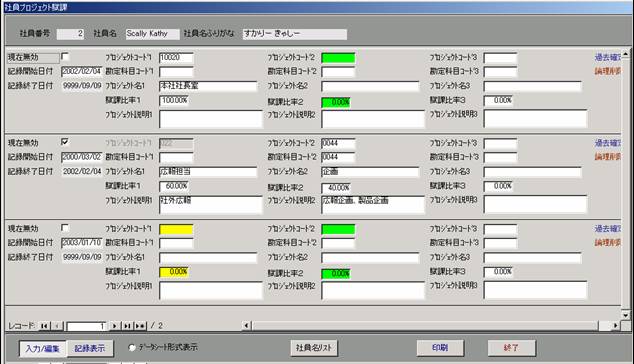The height and width of the screenshot is (364, 634).
Task: Toggle 現在無効 checkbox in first record
Action: point(65,56)
